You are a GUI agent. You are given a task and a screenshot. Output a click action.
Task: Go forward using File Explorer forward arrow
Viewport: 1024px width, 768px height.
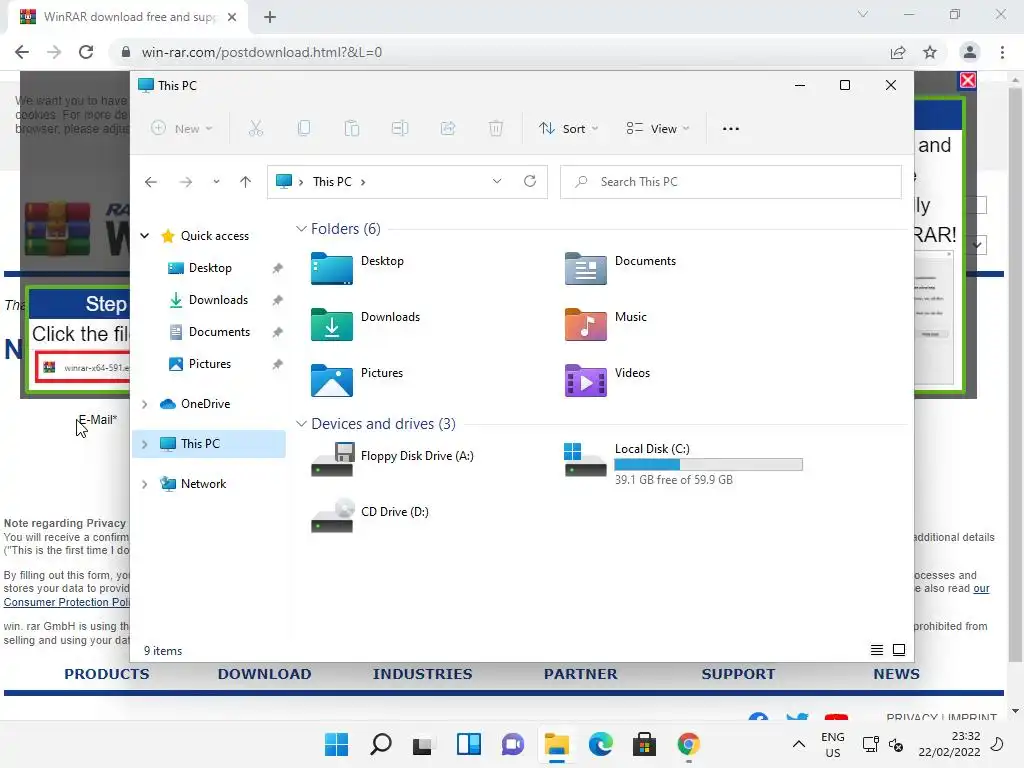point(186,182)
